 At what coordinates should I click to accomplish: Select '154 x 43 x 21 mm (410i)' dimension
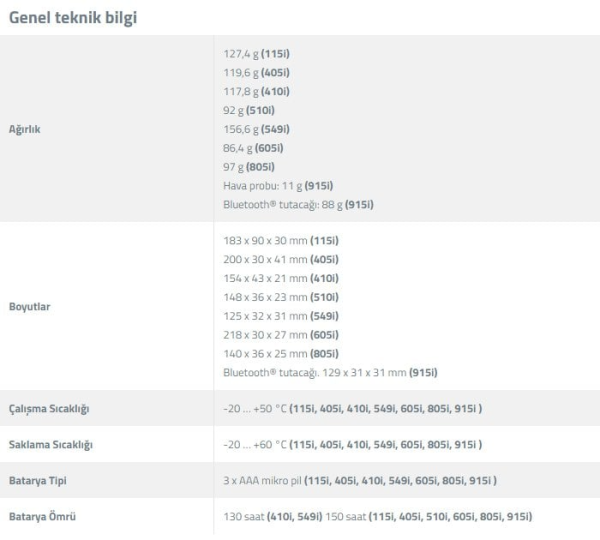pyautogui.click(x=281, y=278)
